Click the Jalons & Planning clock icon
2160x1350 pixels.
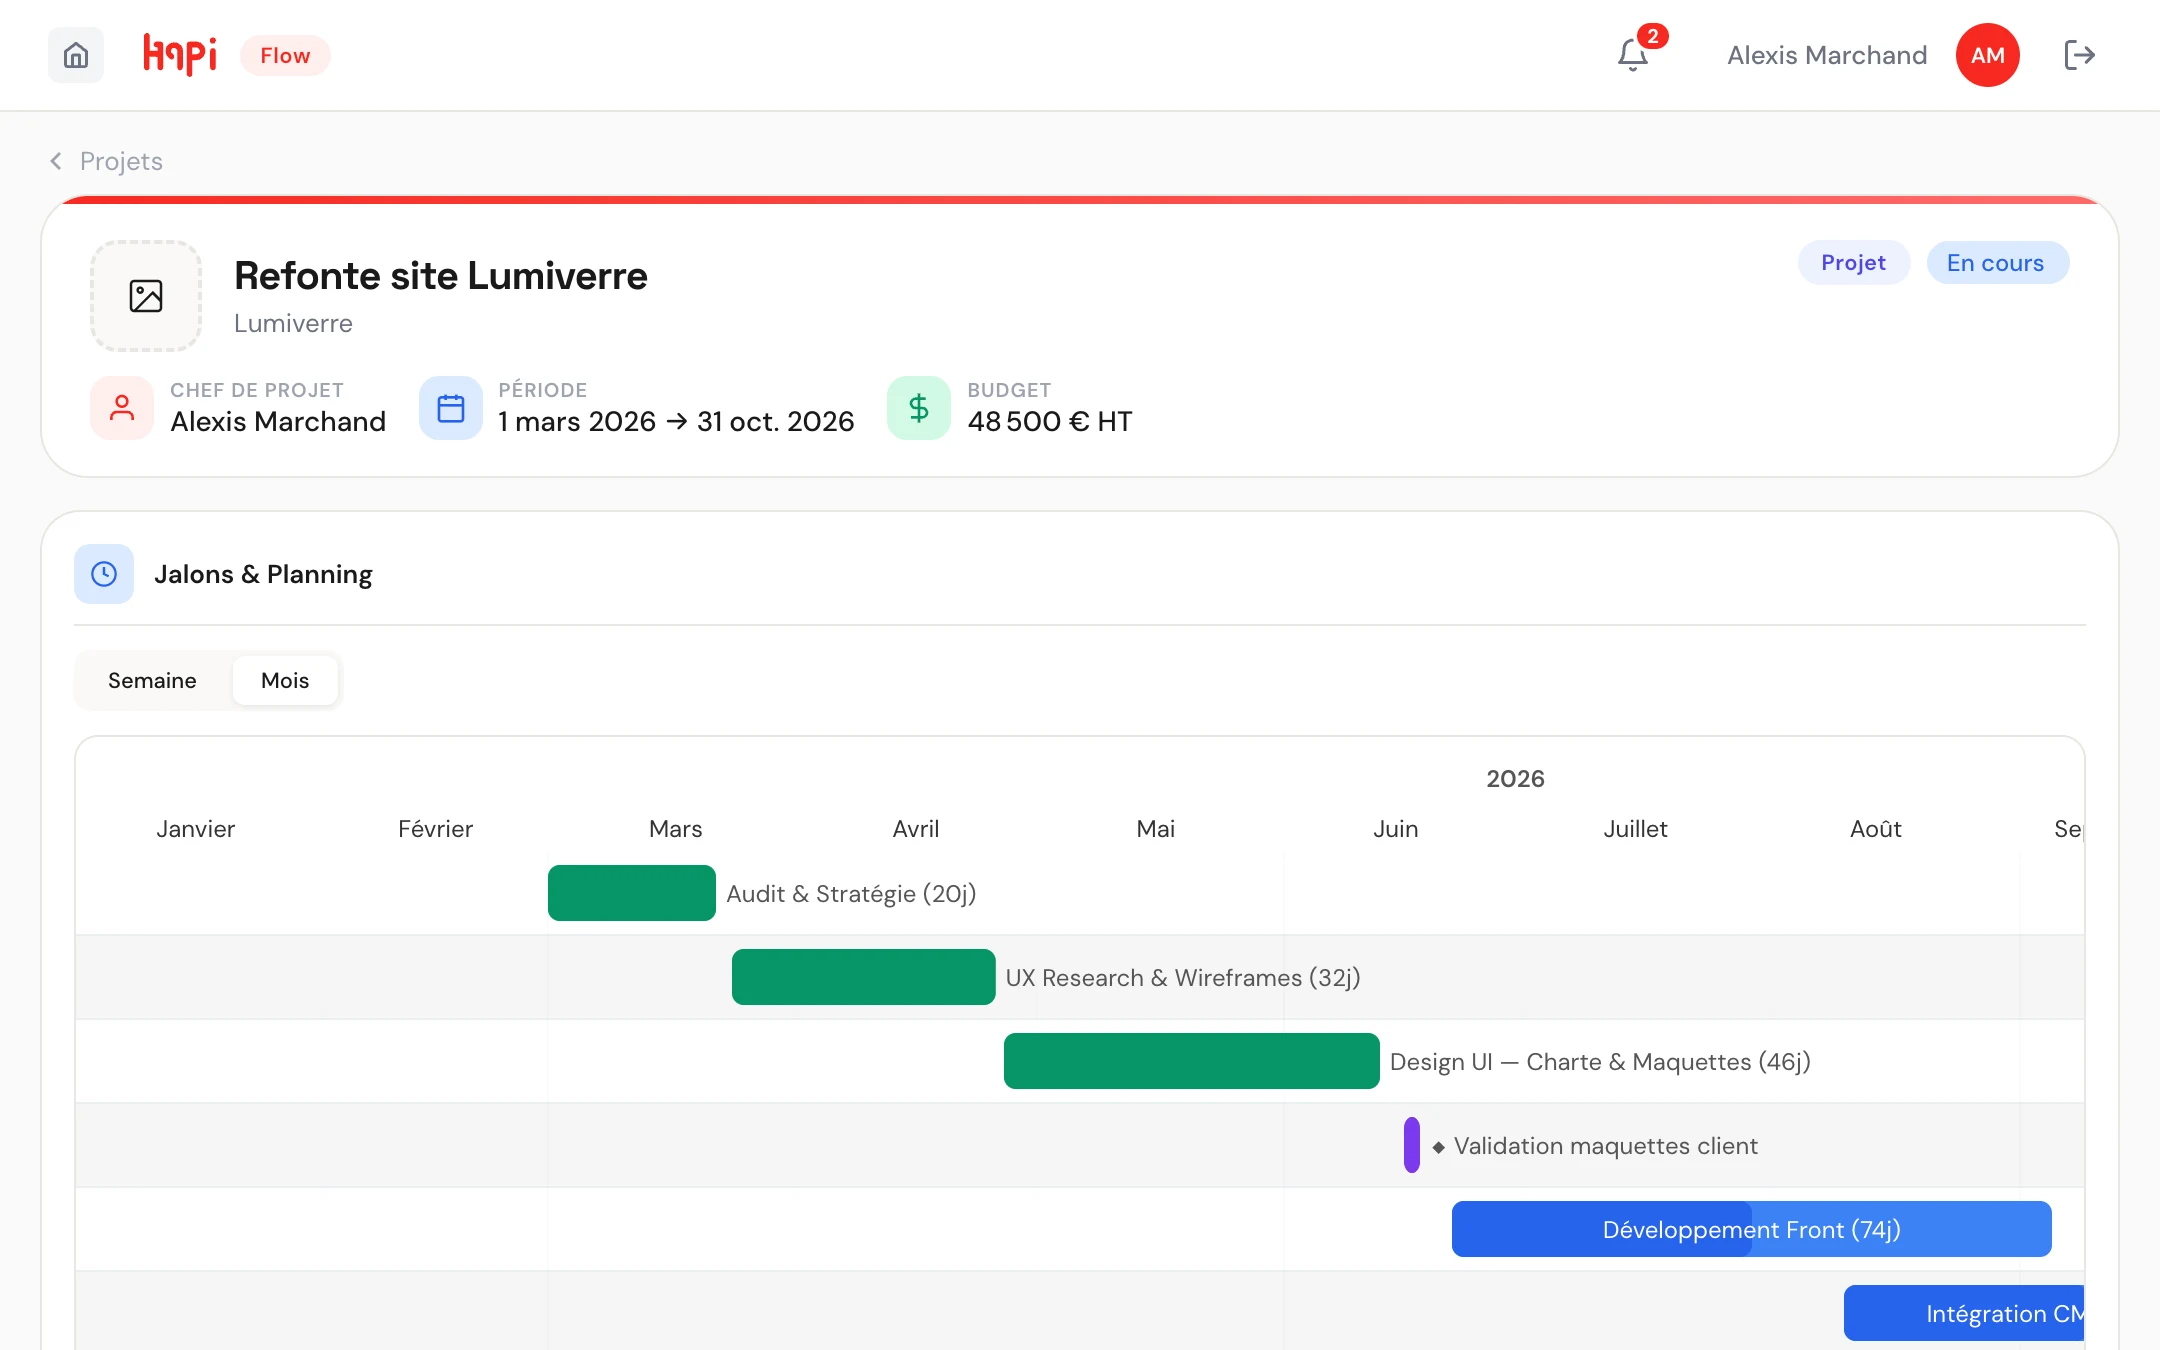click(x=104, y=574)
